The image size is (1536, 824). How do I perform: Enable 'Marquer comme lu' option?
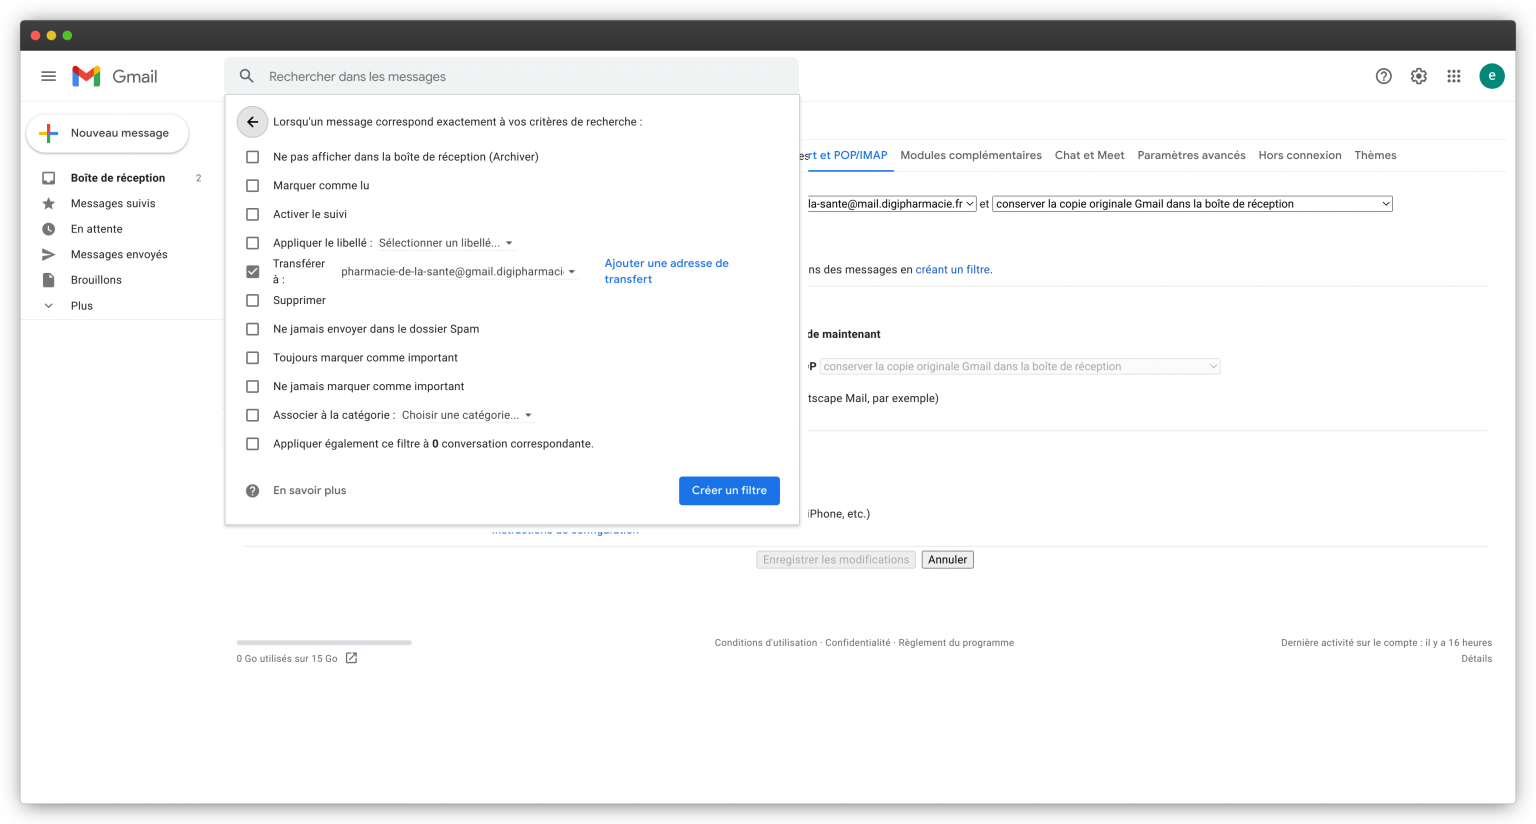click(x=252, y=185)
